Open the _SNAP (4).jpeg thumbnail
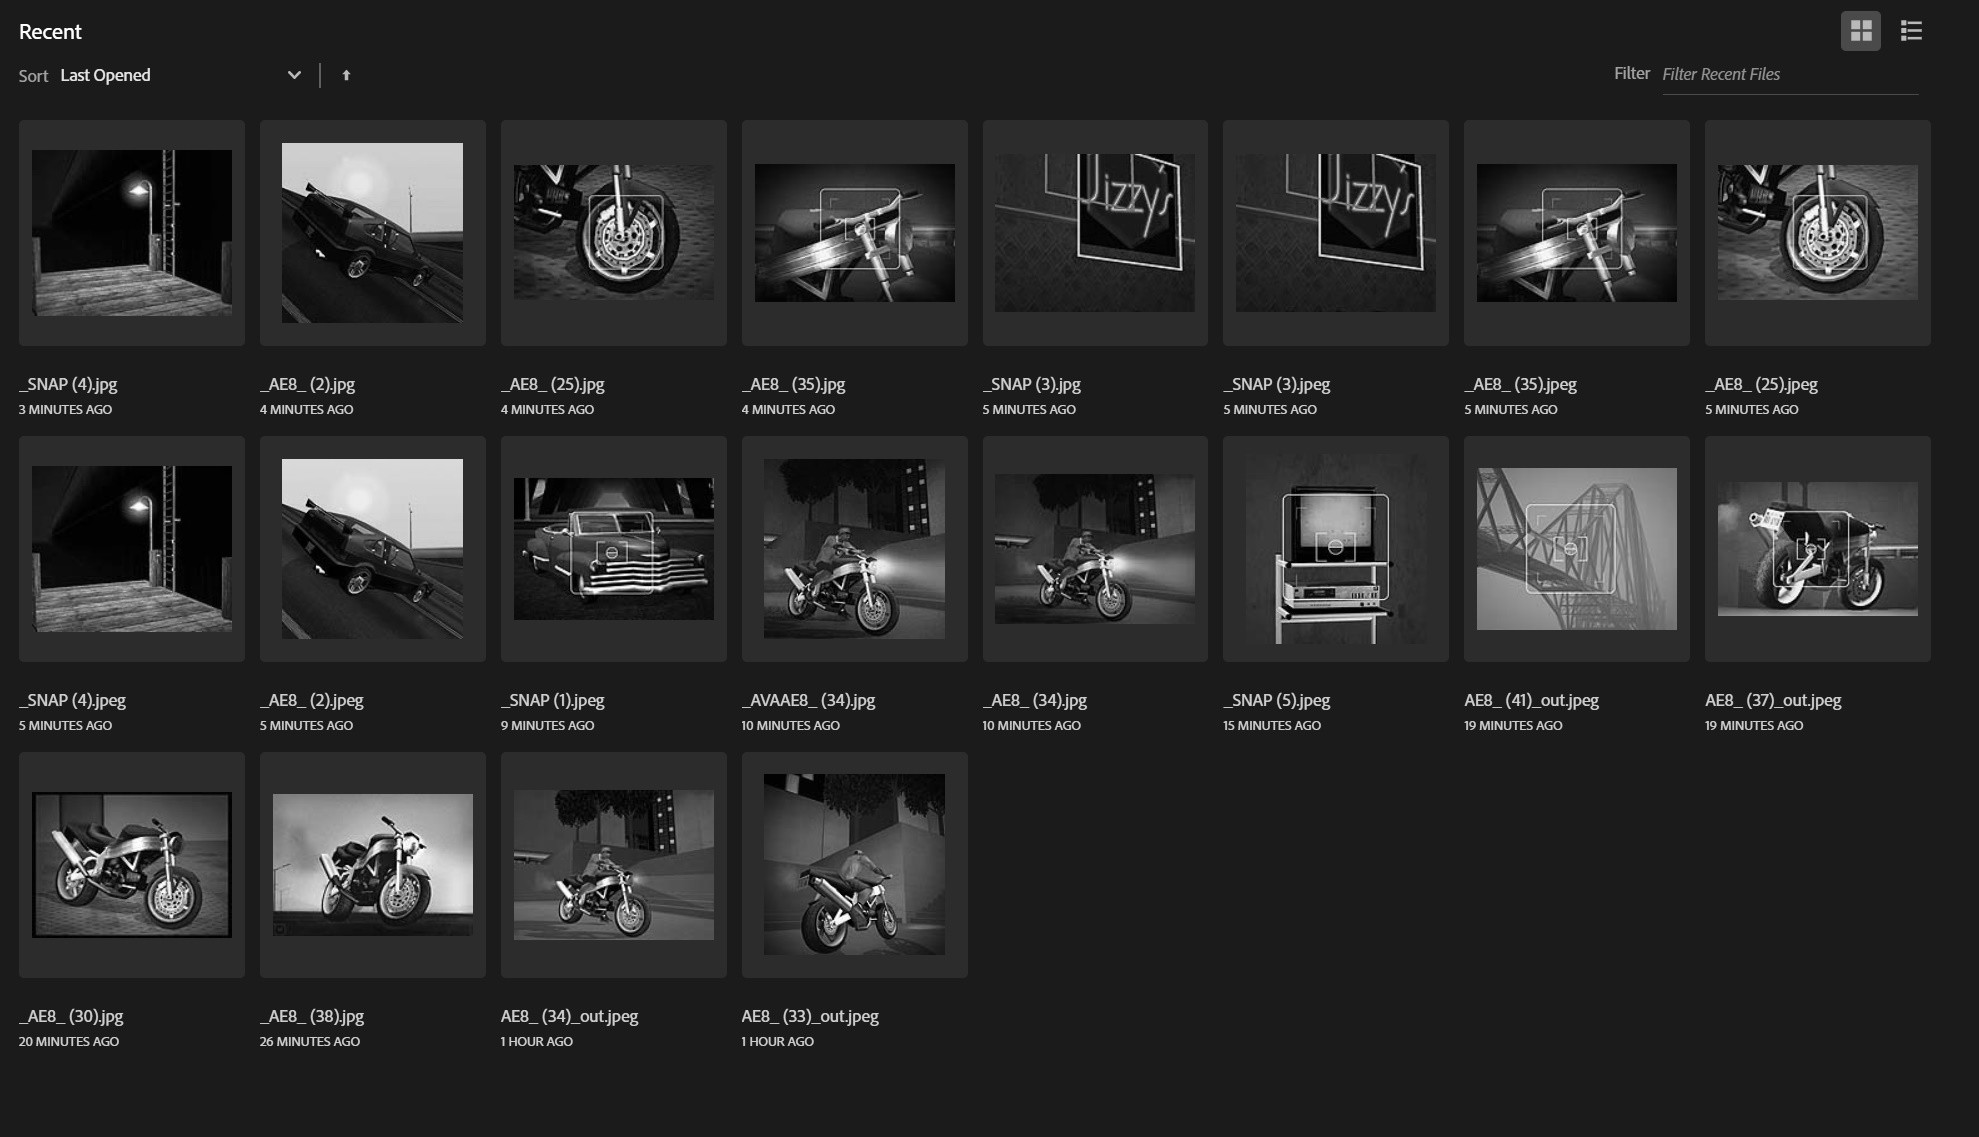 click(x=131, y=549)
